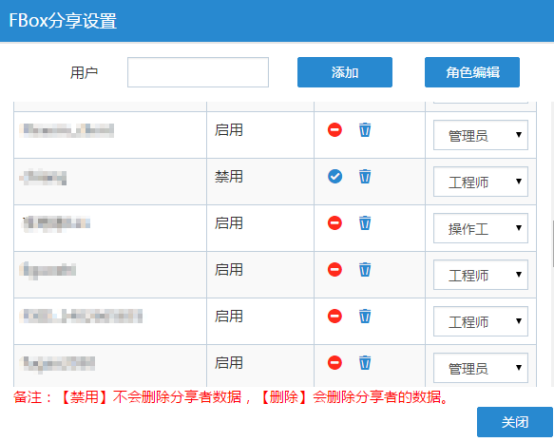Viewport: 554px width, 442px height.
Task: Disable sharing for the bottom 管理员 row
Action: click(335, 363)
